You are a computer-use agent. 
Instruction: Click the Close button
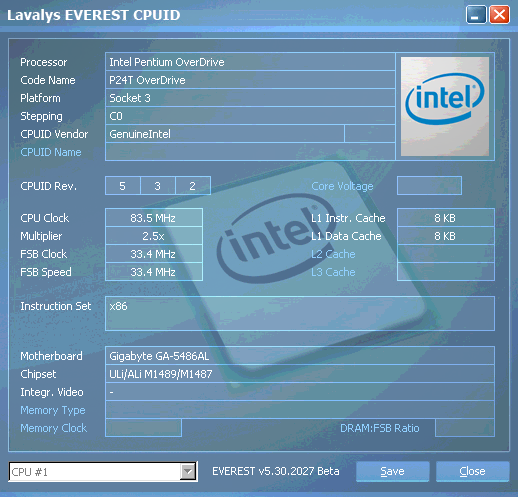pos(472,471)
